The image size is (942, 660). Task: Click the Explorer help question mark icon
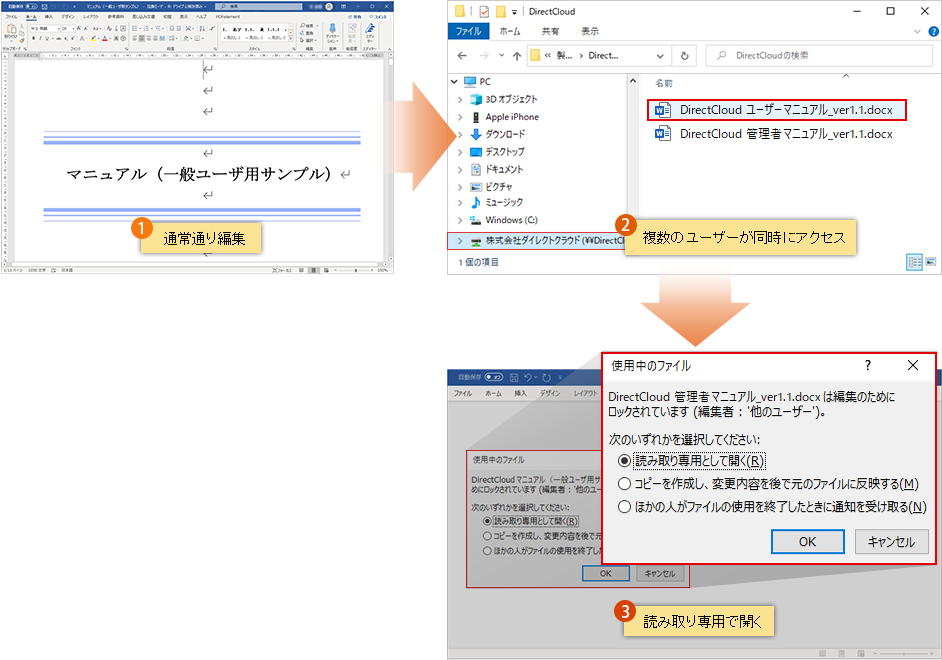933,31
